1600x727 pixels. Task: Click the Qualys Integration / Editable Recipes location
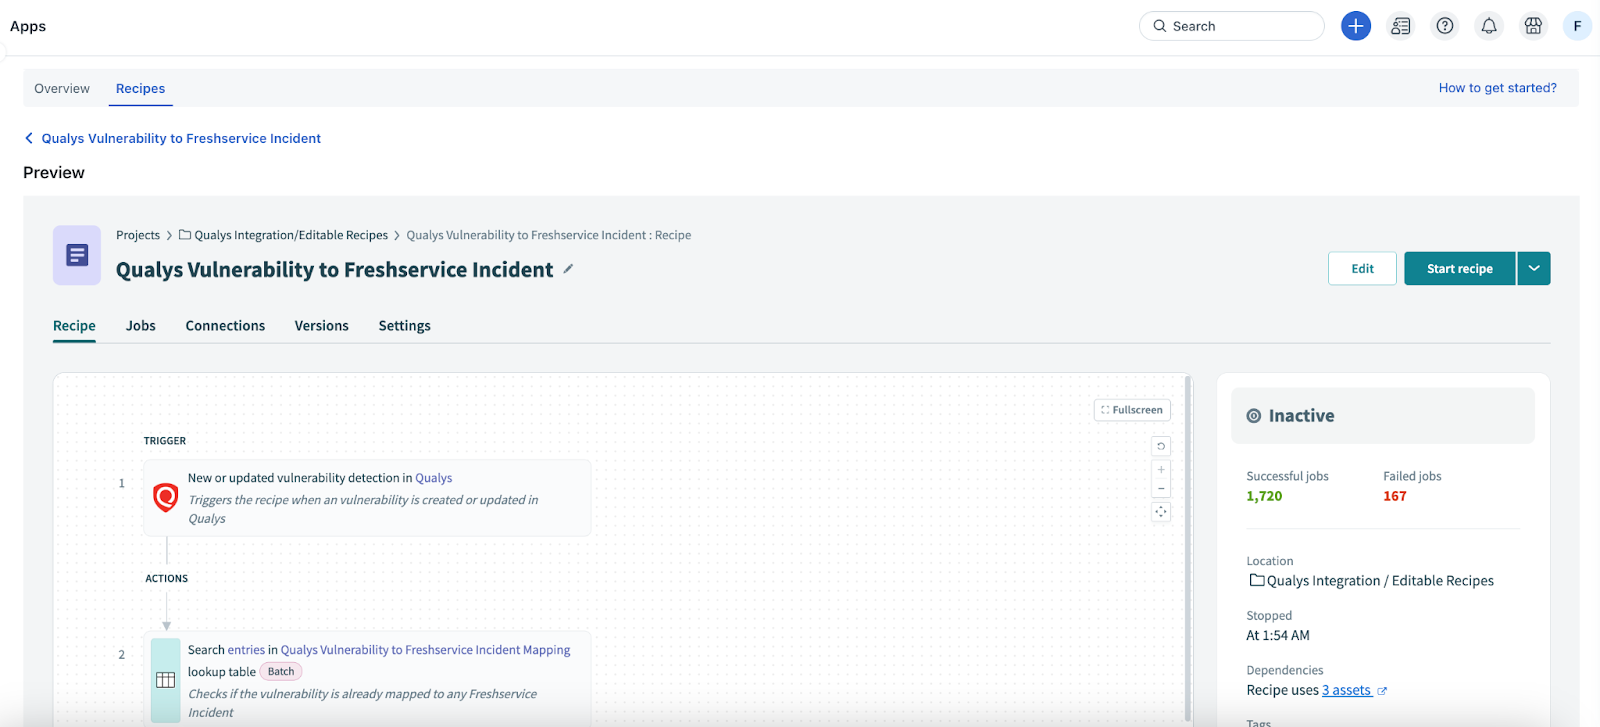click(x=1380, y=581)
